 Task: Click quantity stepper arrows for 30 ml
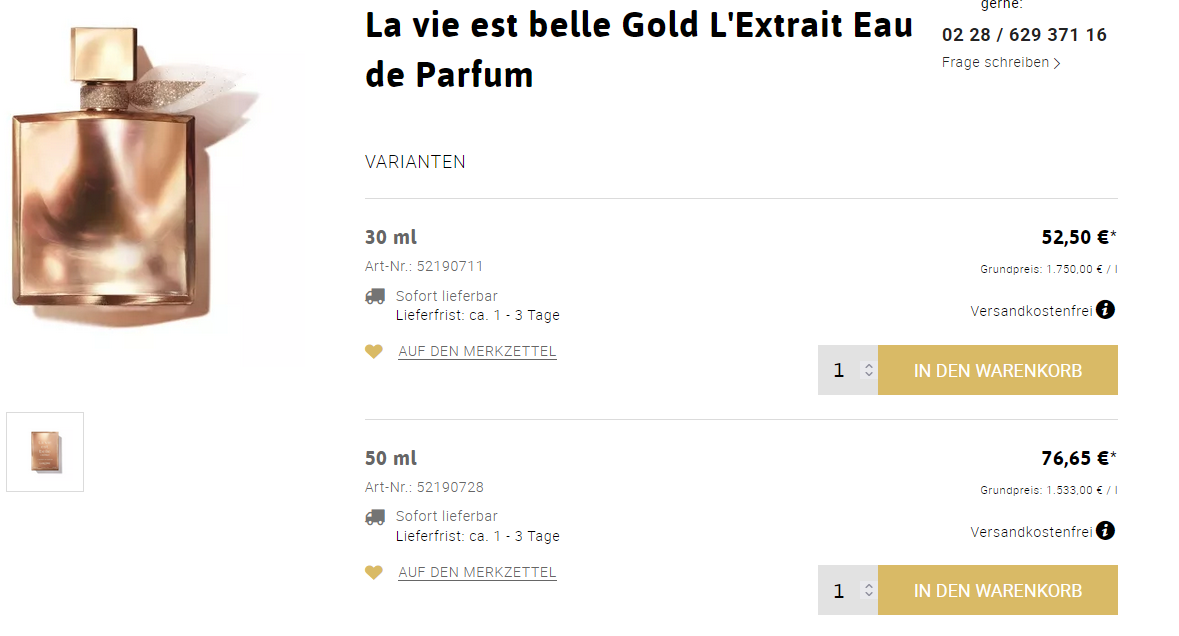pos(868,370)
